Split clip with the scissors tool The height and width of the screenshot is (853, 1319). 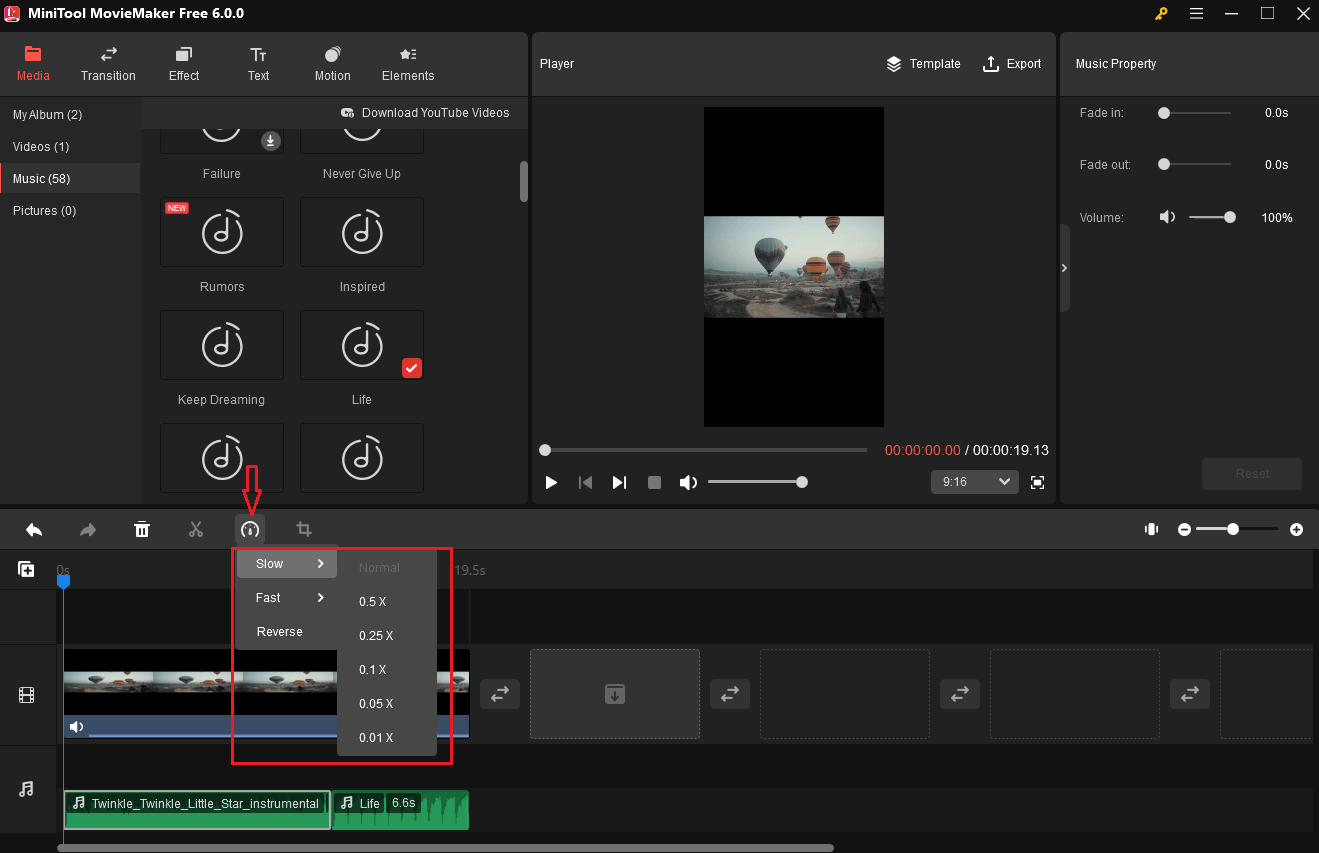[196, 530]
